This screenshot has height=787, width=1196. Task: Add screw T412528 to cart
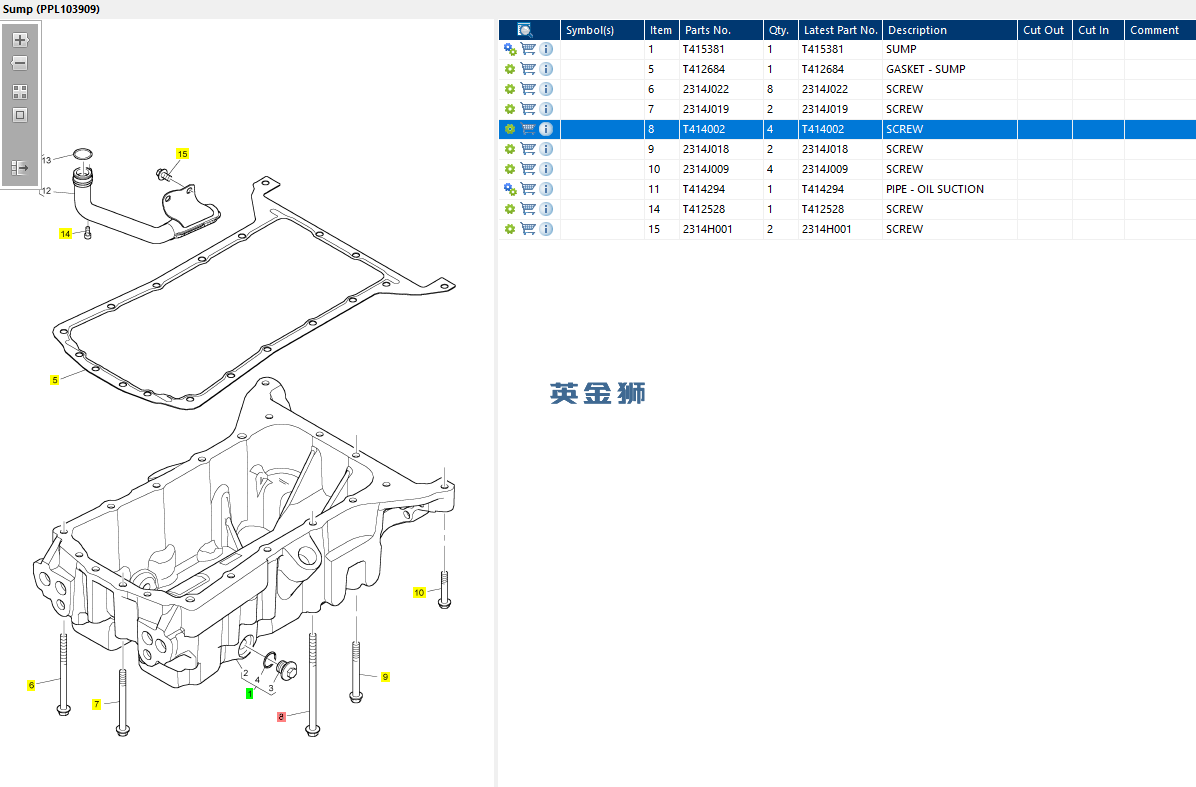point(528,208)
